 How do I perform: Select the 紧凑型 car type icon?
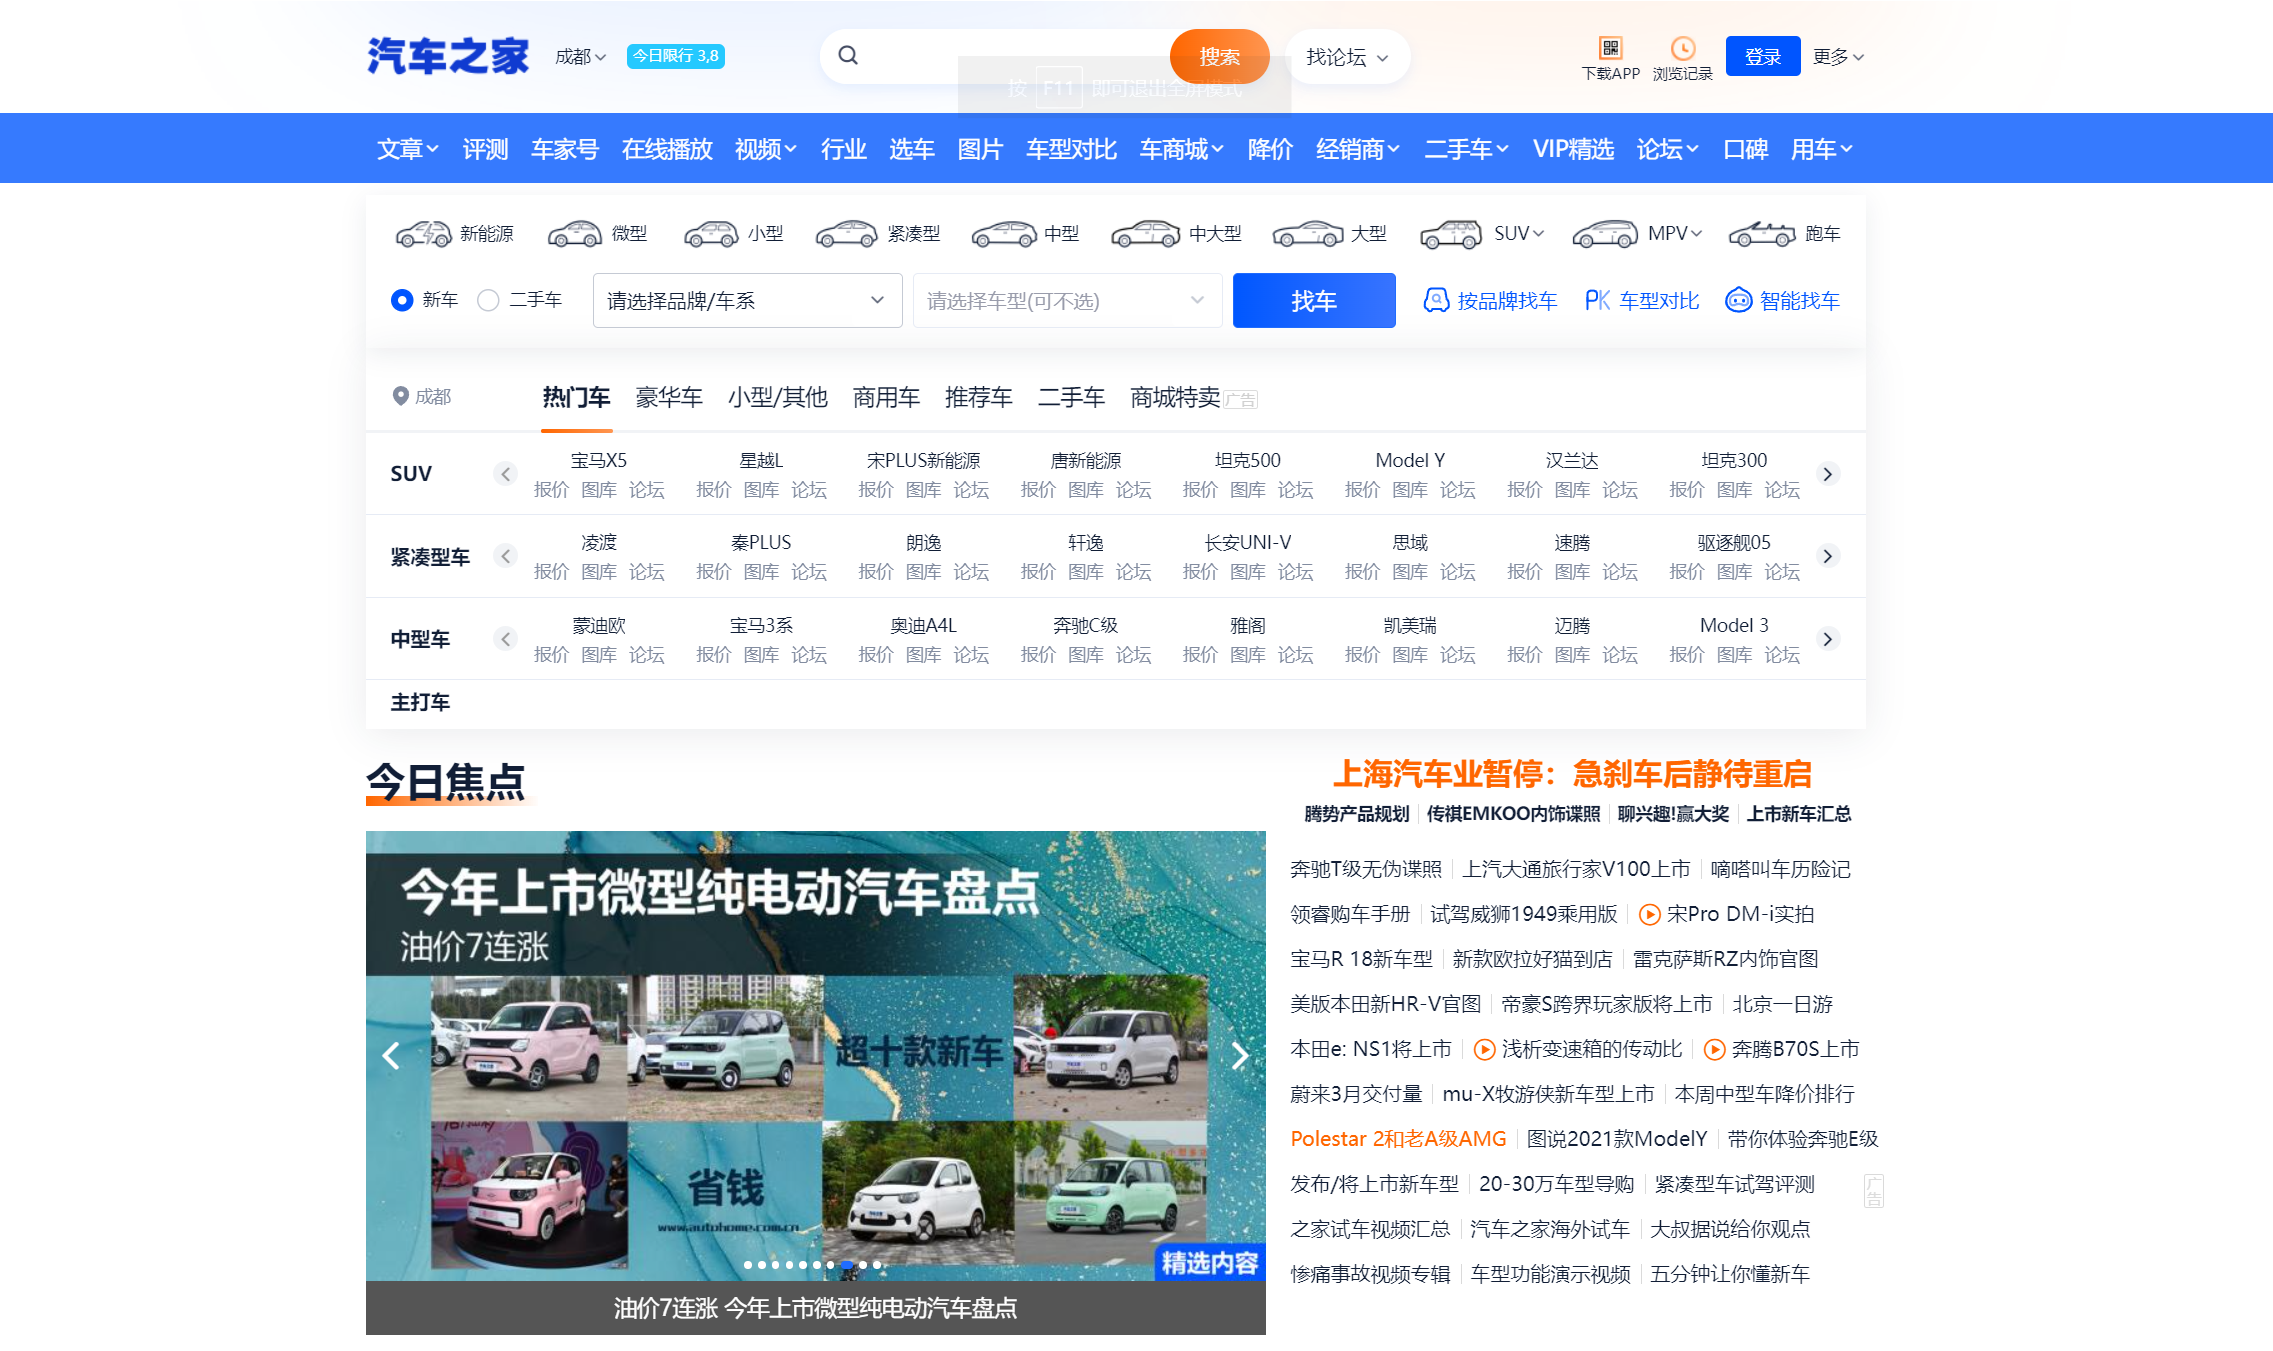[846, 234]
